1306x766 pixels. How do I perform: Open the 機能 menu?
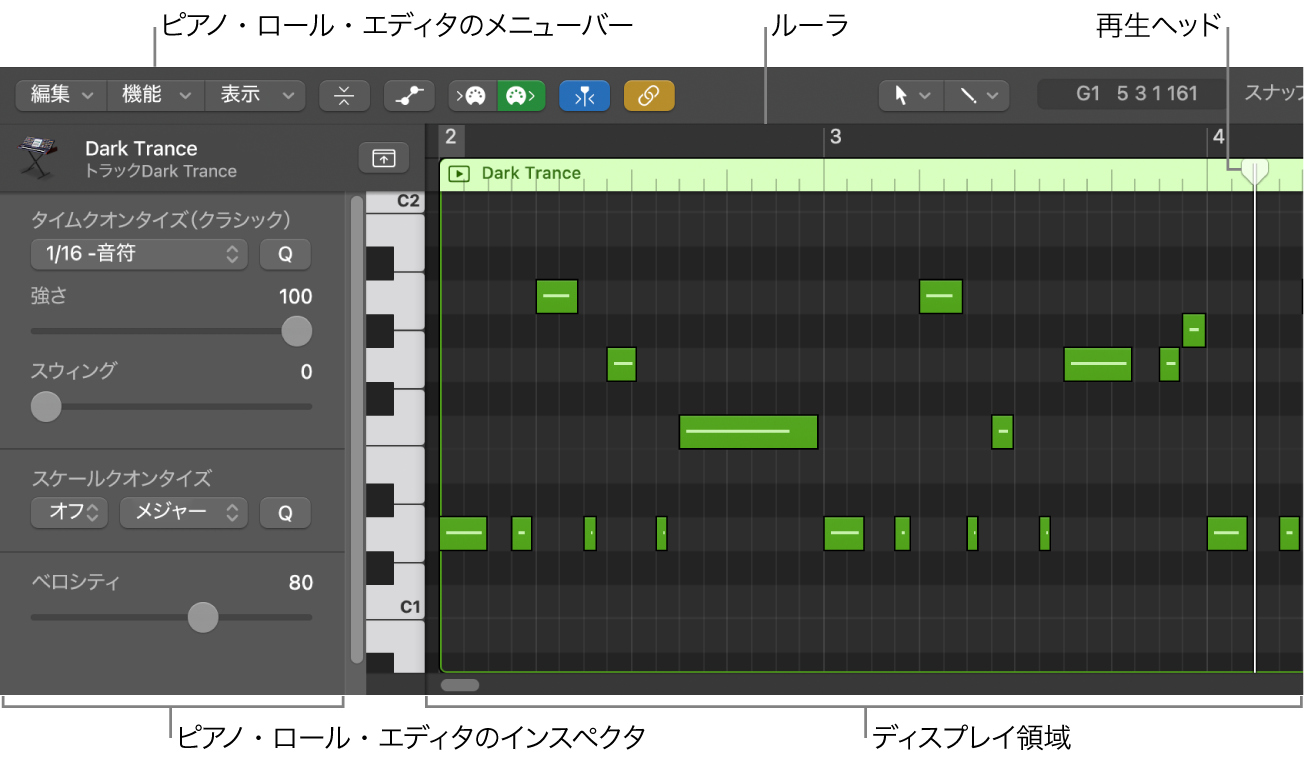coord(156,95)
